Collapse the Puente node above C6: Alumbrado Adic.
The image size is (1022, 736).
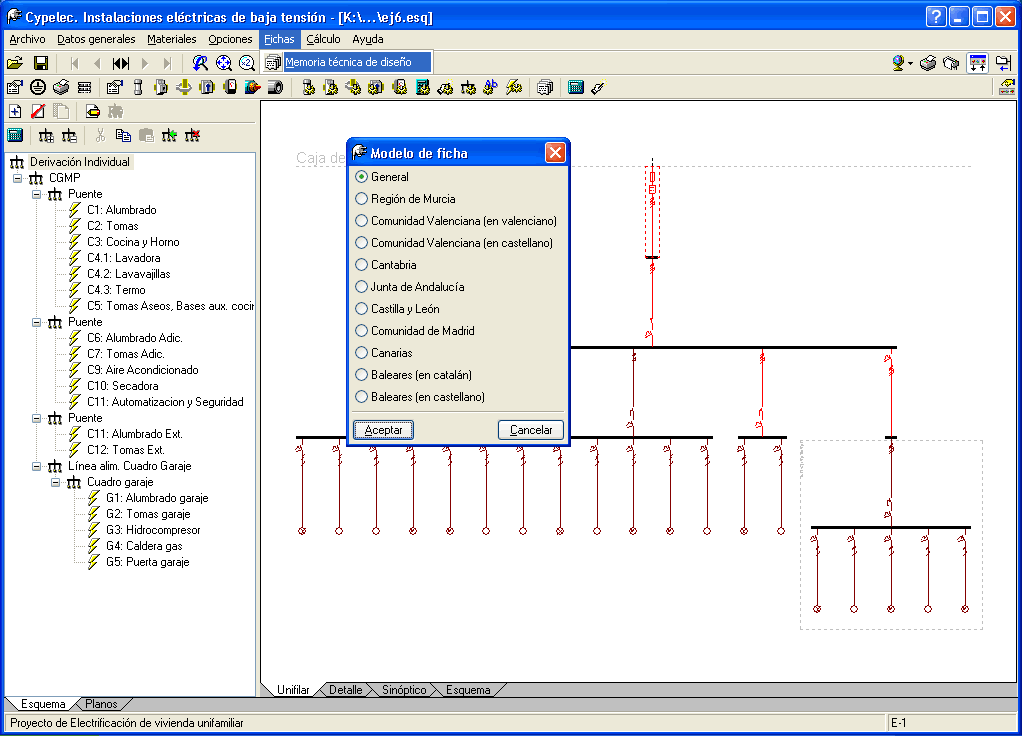click(x=36, y=322)
